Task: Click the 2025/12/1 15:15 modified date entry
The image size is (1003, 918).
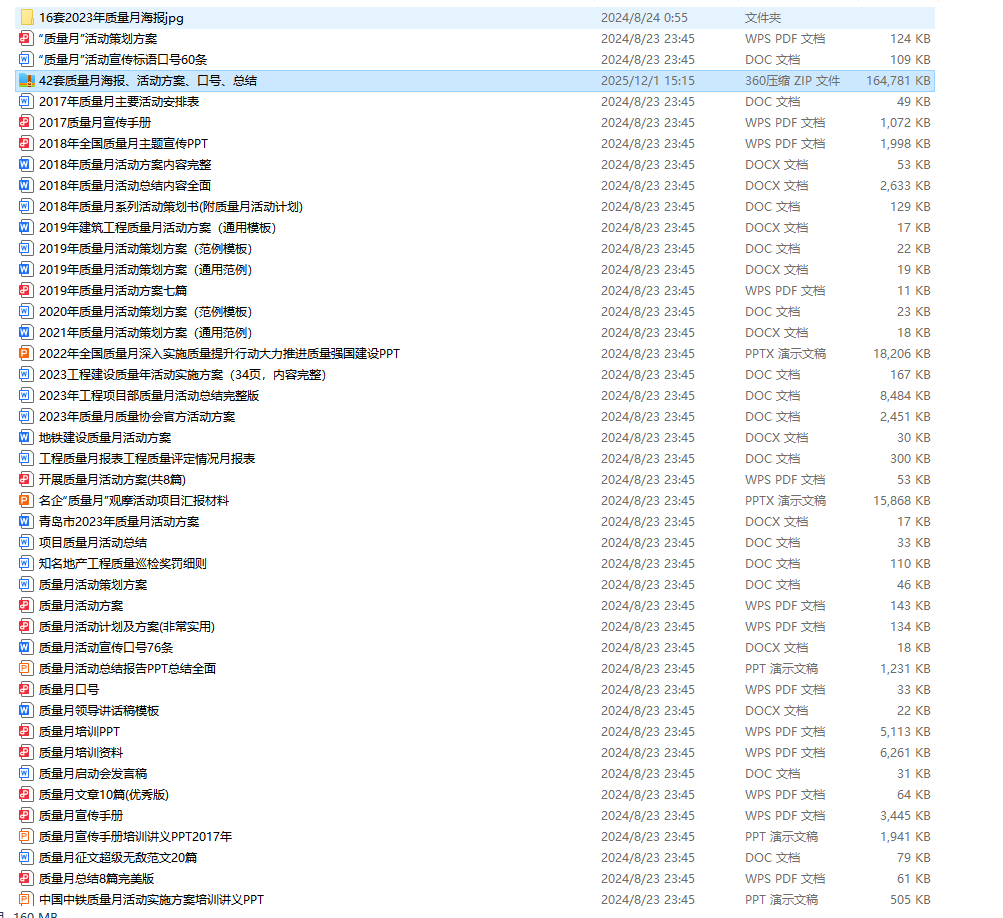Action: coord(647,80)
